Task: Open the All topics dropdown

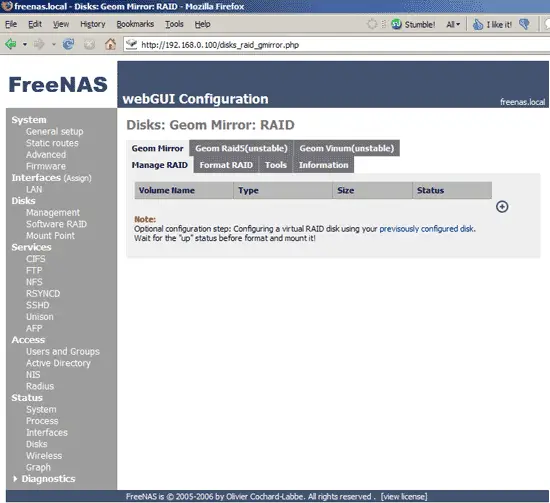Action: (x=453, y=24)
